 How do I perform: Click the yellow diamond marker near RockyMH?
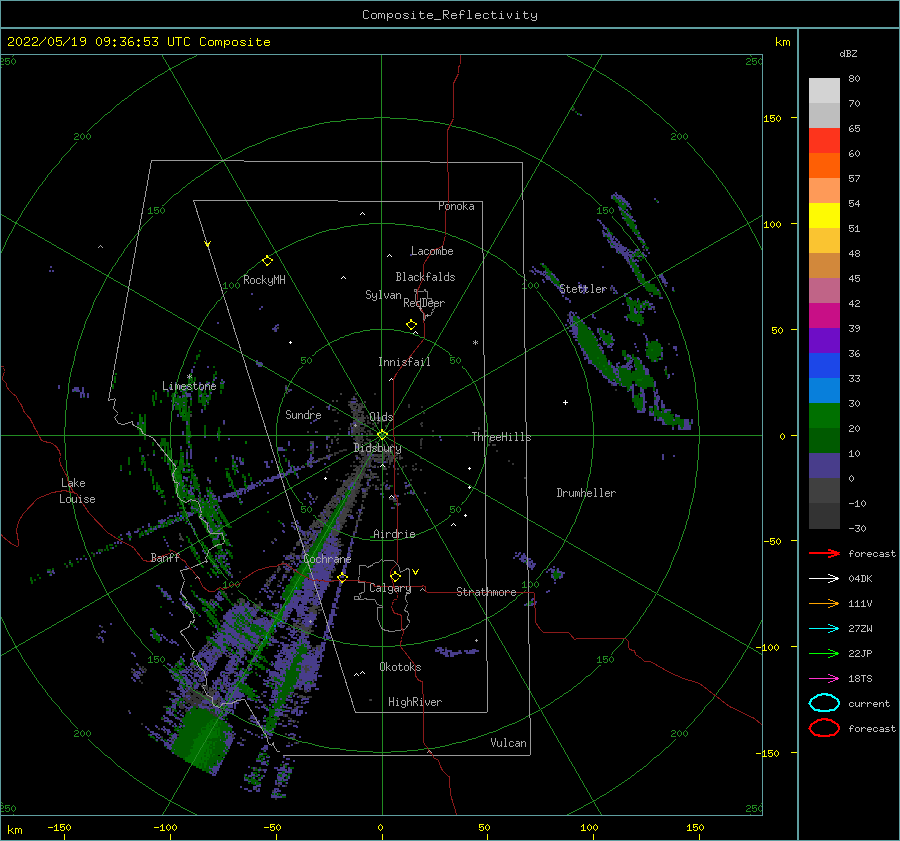[267, 261]
